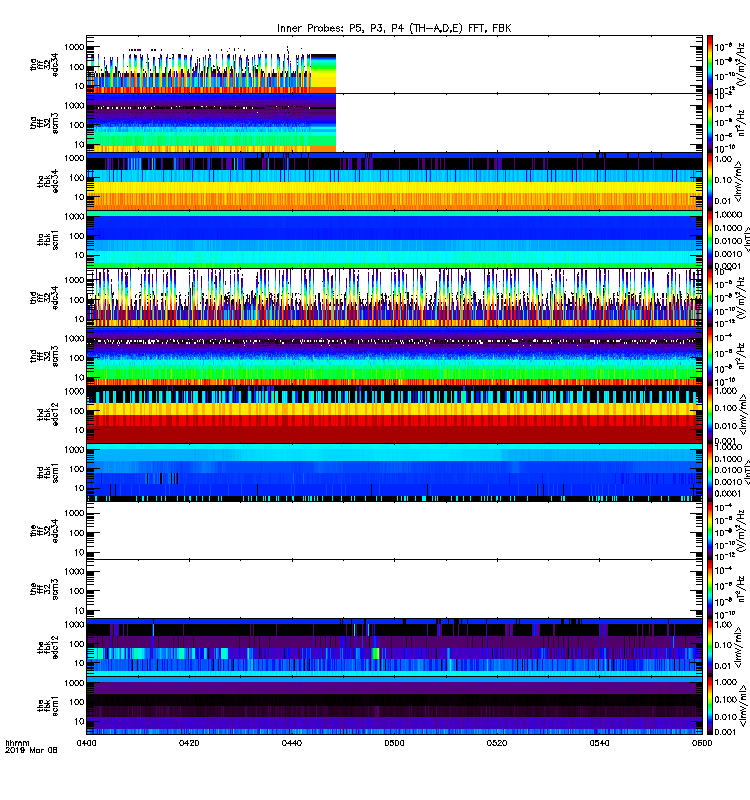This screenshot has height=800, width=750.
Task: Click the thd fbk scm1 filter bank panel
Action: [x=394, y=472]
